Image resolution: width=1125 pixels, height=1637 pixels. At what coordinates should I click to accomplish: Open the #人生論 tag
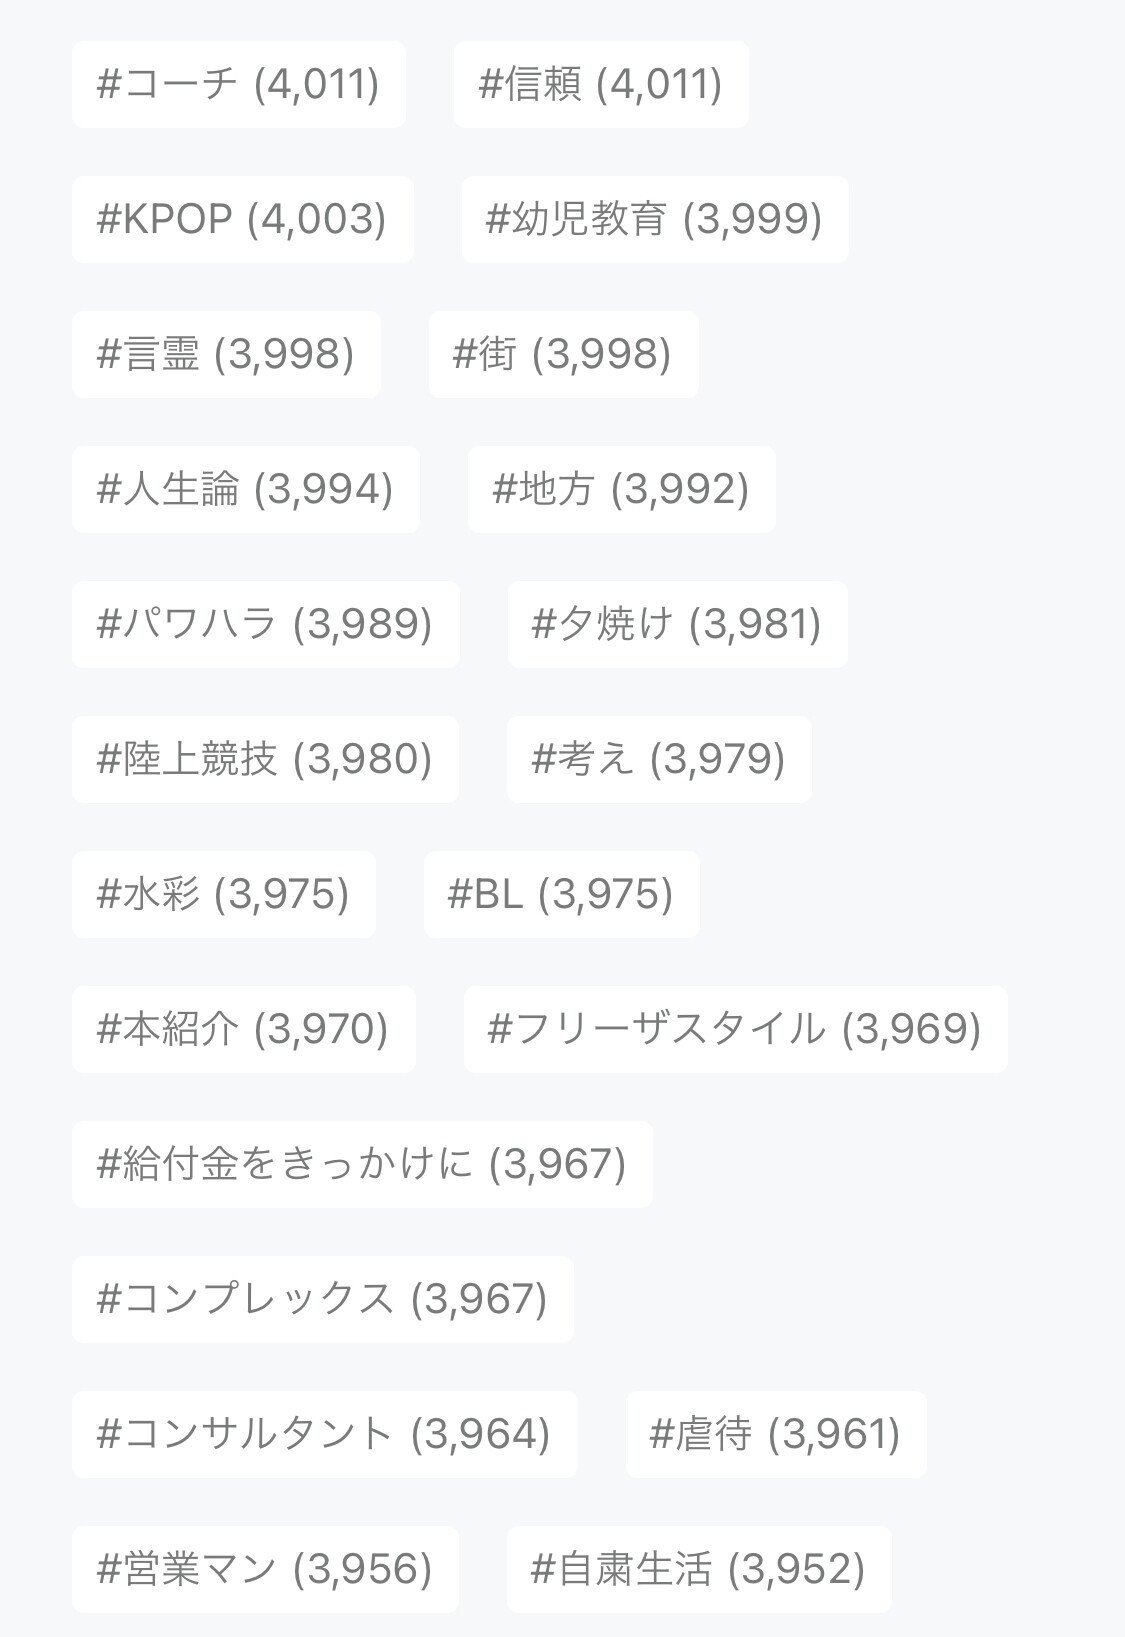pos(245,489)
